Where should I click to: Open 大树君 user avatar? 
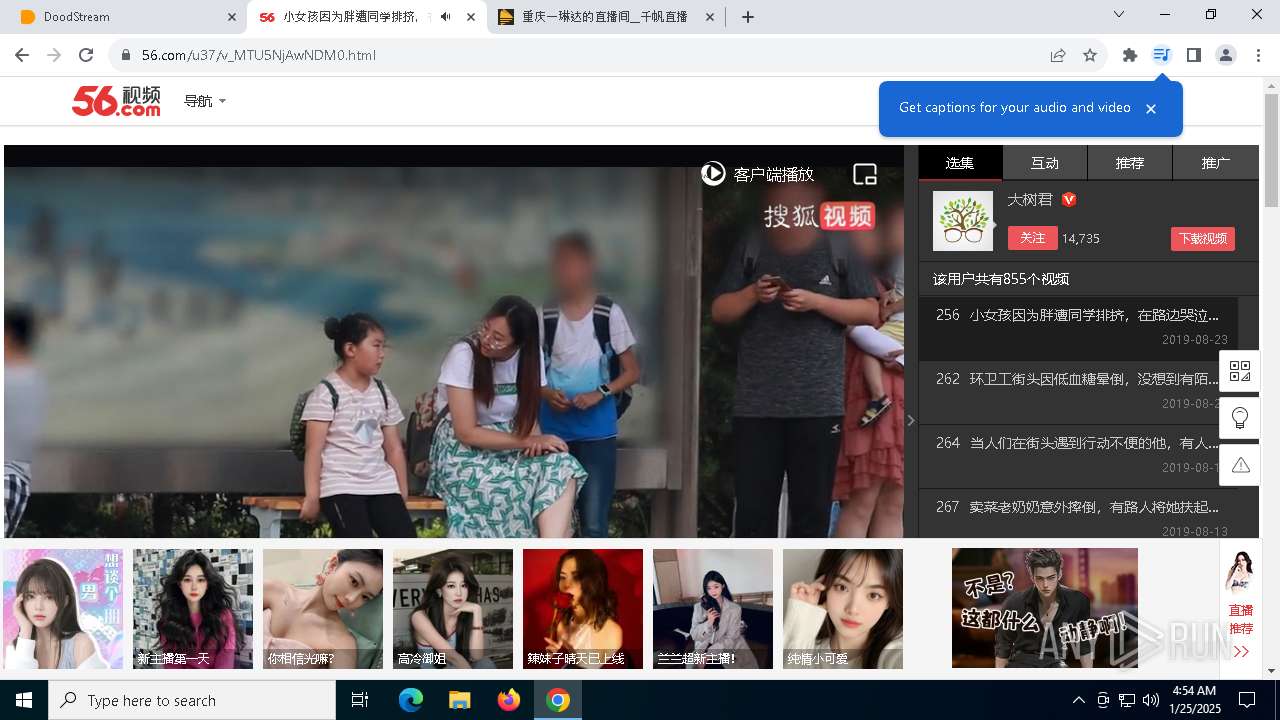pyautogui.click(x=963, y=221)
